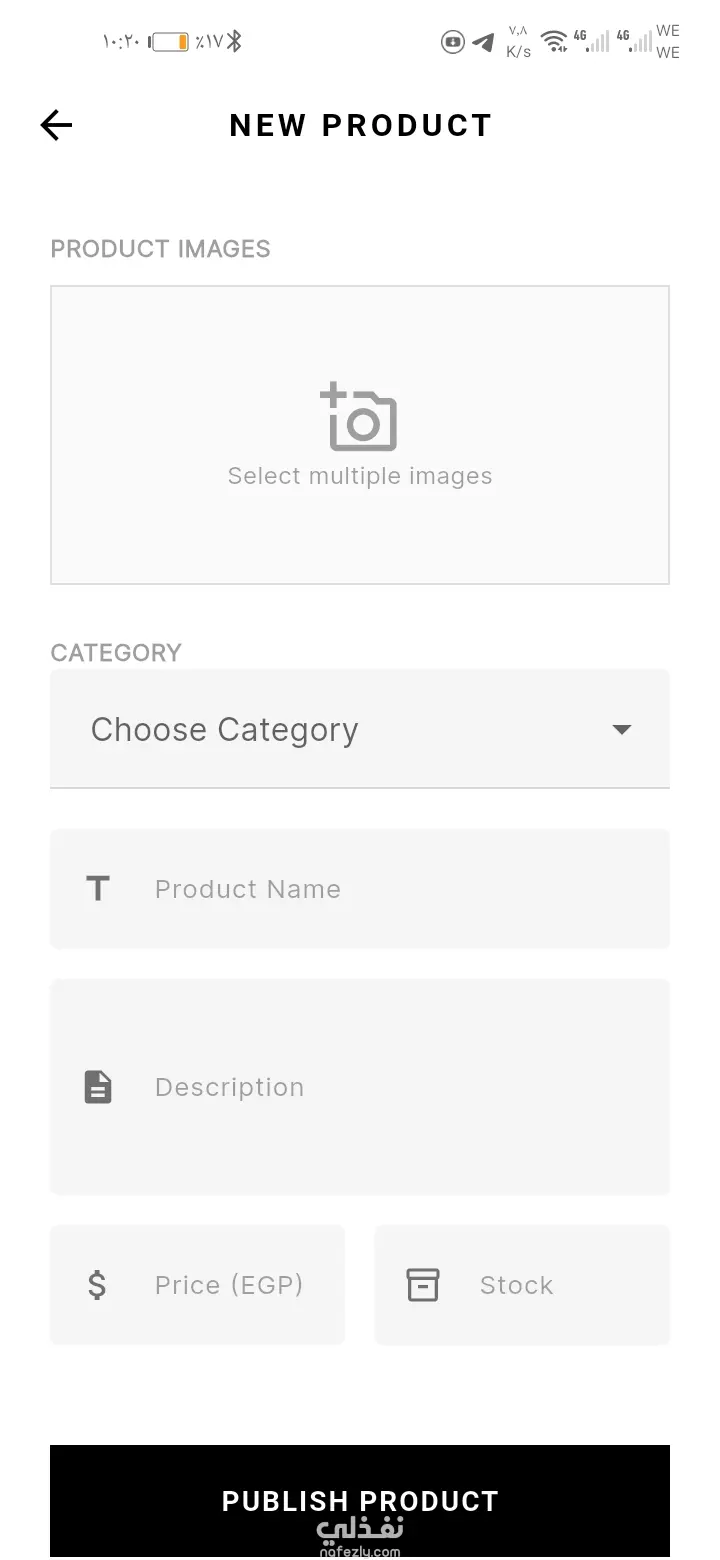Tap the screen recorder status icon
Image resolution: width=720 pixels, height=1560 pixels.
point(453,42)
